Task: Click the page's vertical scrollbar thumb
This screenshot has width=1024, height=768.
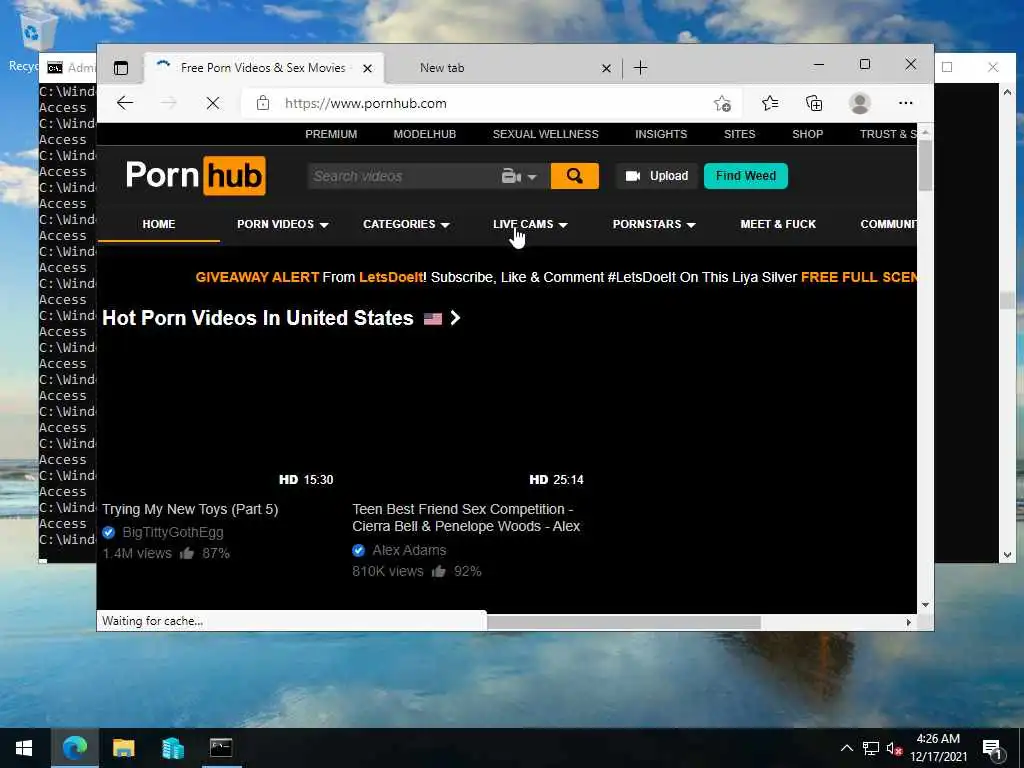Action: pyautogui.click(x=925, y=167)
